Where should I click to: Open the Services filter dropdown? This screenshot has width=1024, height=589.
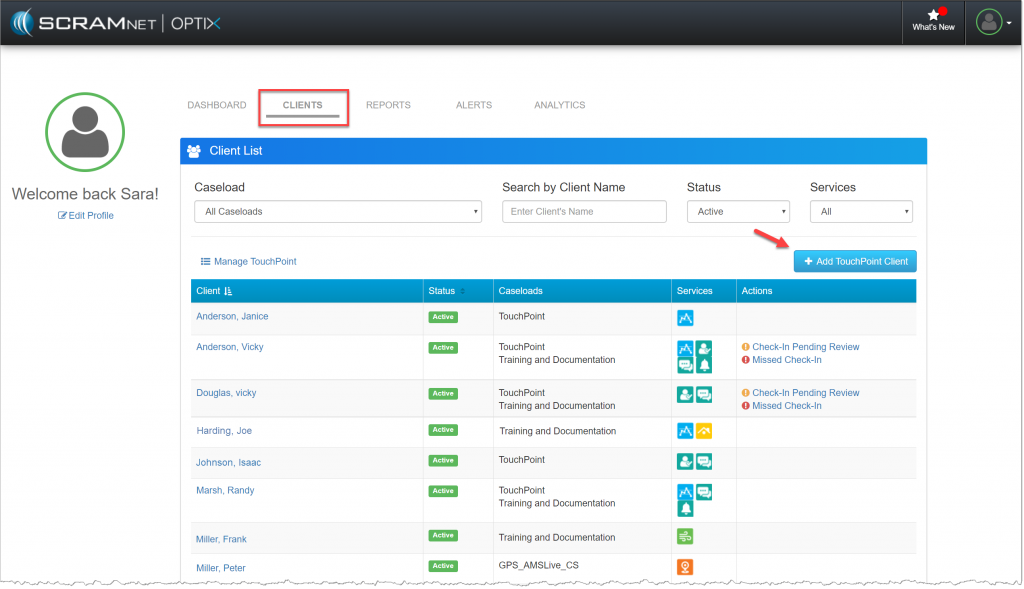point(861,211)
